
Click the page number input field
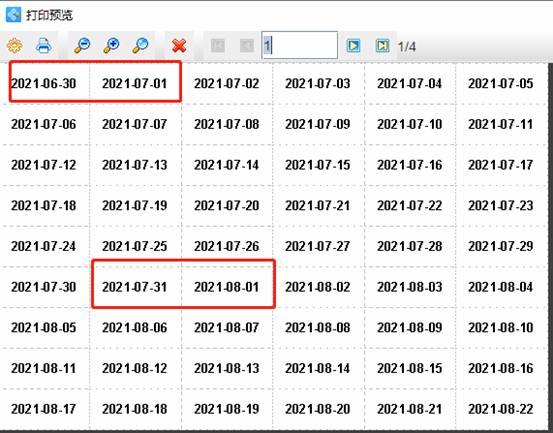tap(299, 45)
